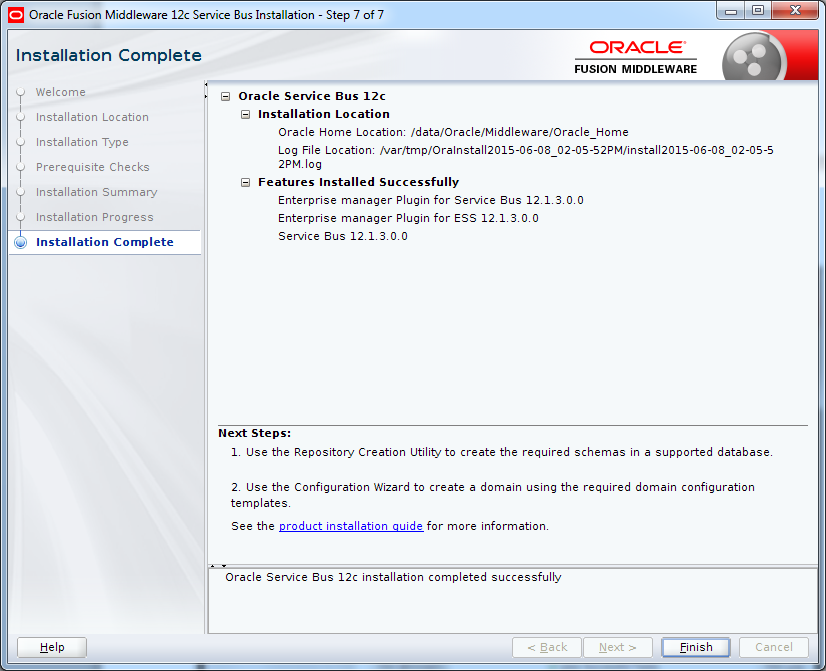Select the Log File Location entry

526,157
